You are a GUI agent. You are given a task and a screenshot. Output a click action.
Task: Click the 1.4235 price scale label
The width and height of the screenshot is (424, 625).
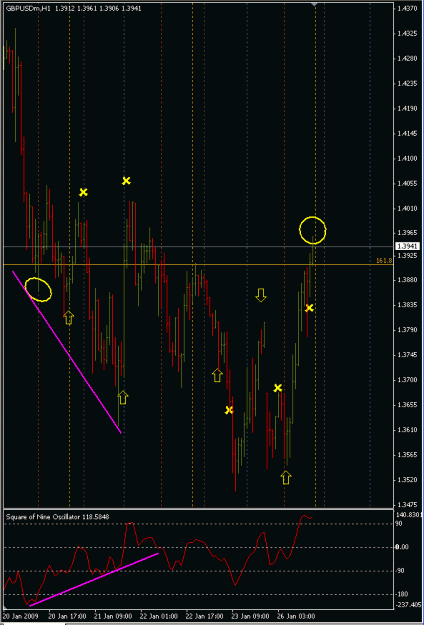tap(406, 83)
